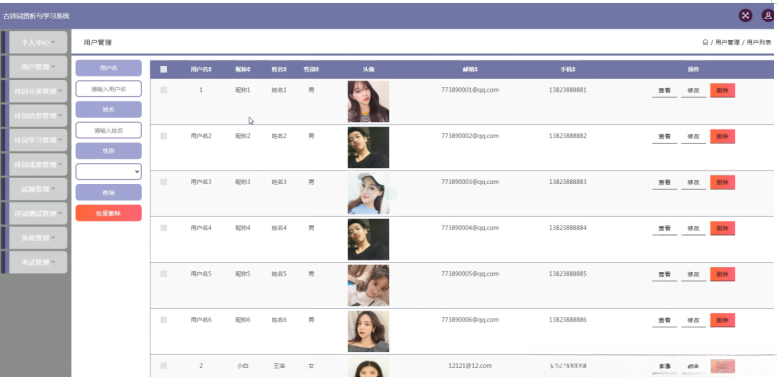Image resolution: width=777 pixels, height=377 pixels.
Task: Expand the 个人中心 sidebar menu
Action: coord(38,43)
